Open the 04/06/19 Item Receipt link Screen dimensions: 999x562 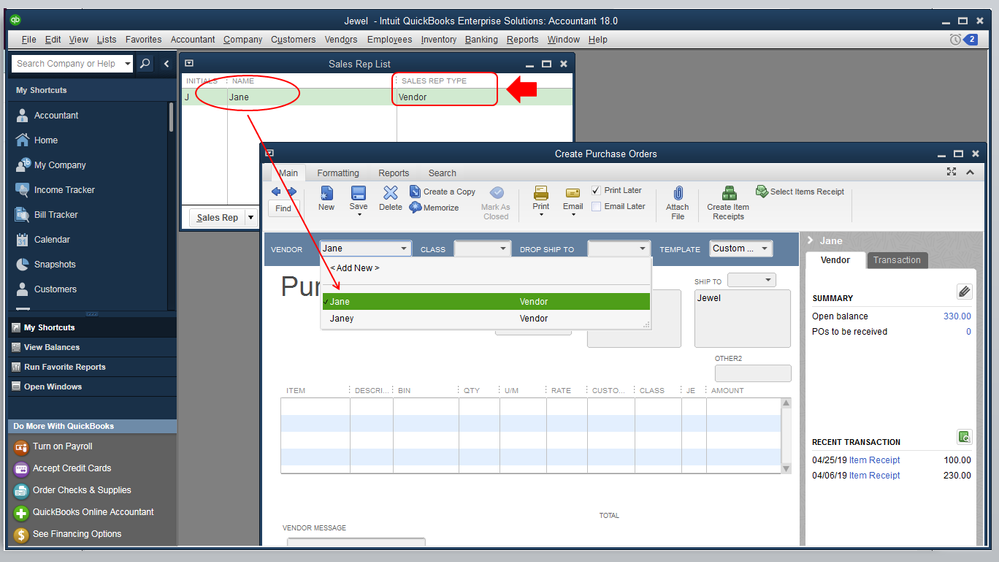tap(874, 475)
